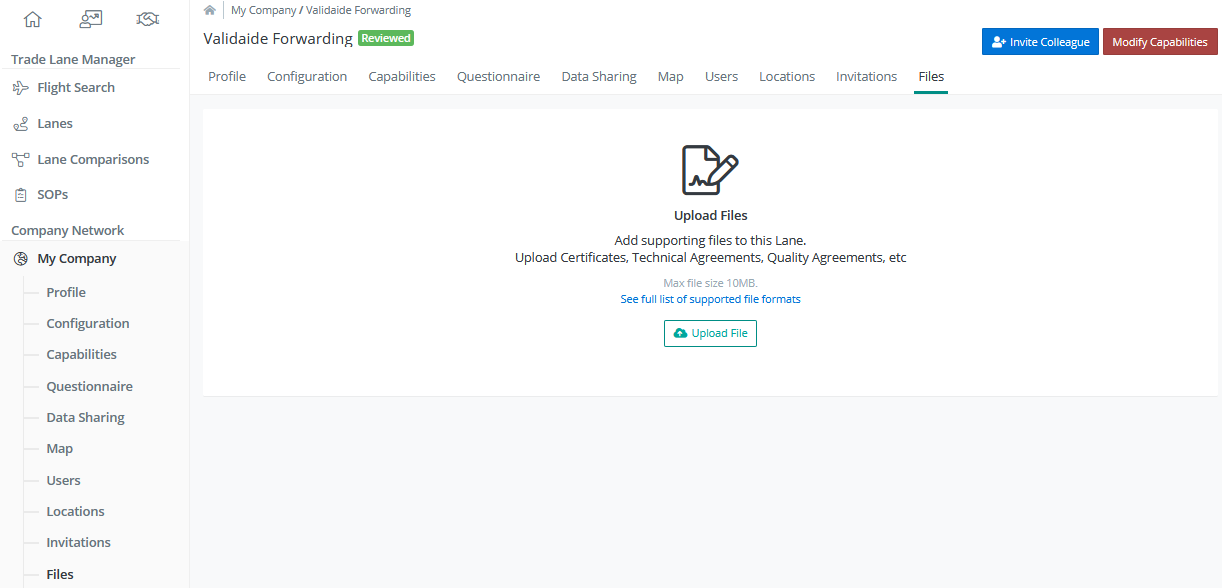This screenshot has width=1222, height=588.
Task: Click the clipboard icon beside SOPs
Action: pyautogui.click(x=20, y=195)
